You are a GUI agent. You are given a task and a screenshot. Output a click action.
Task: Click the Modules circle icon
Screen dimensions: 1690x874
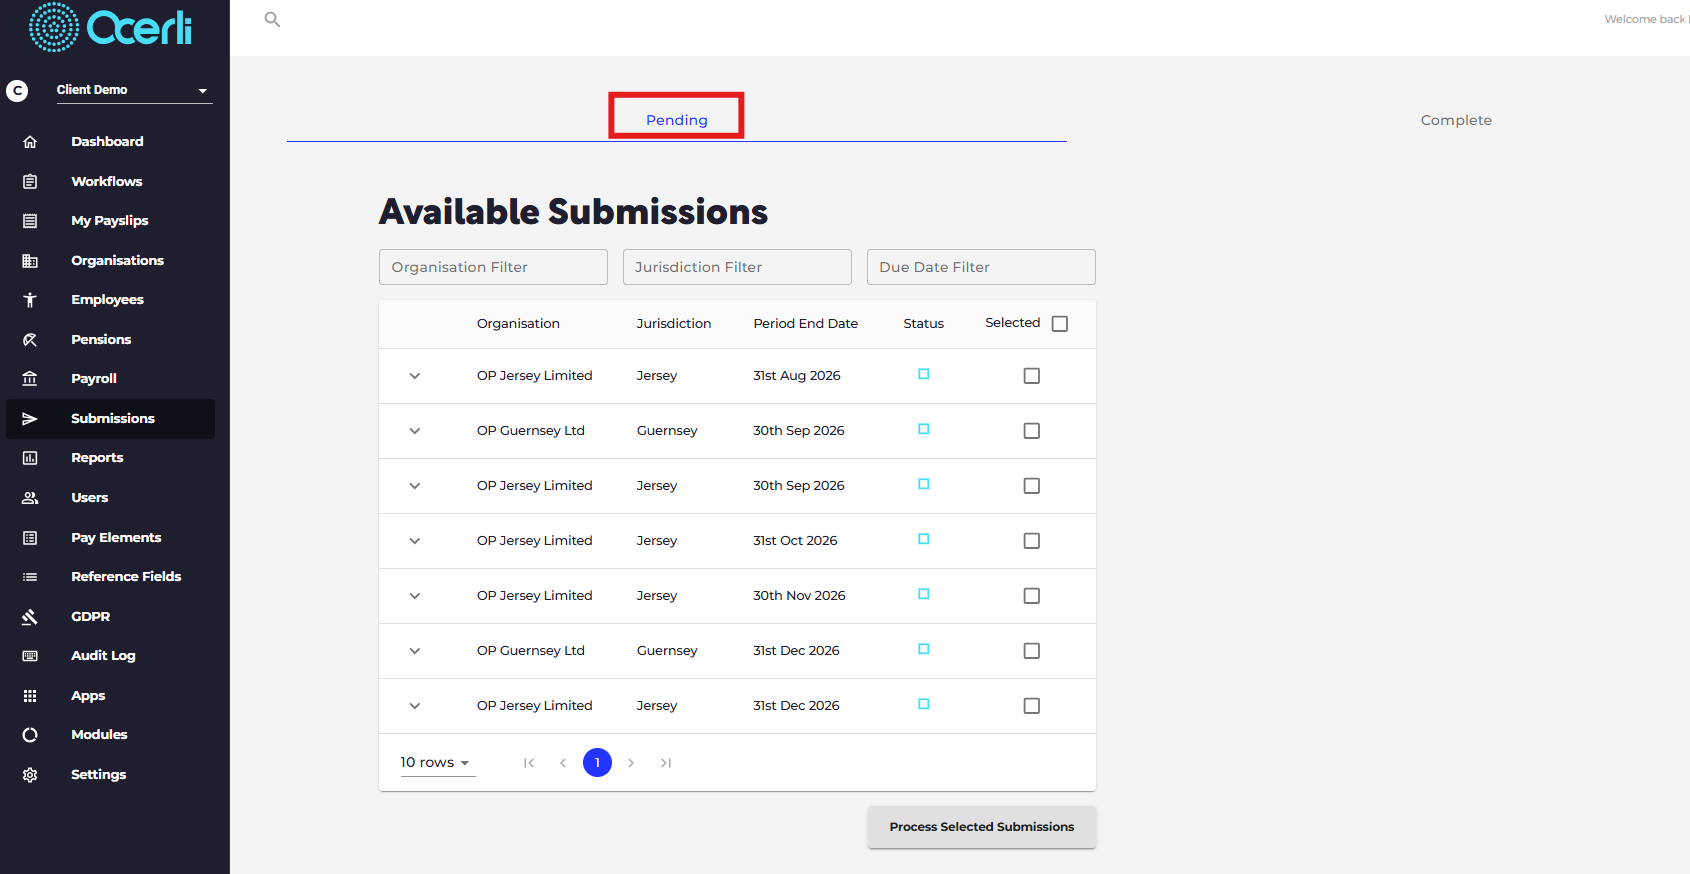click(30, 735)
